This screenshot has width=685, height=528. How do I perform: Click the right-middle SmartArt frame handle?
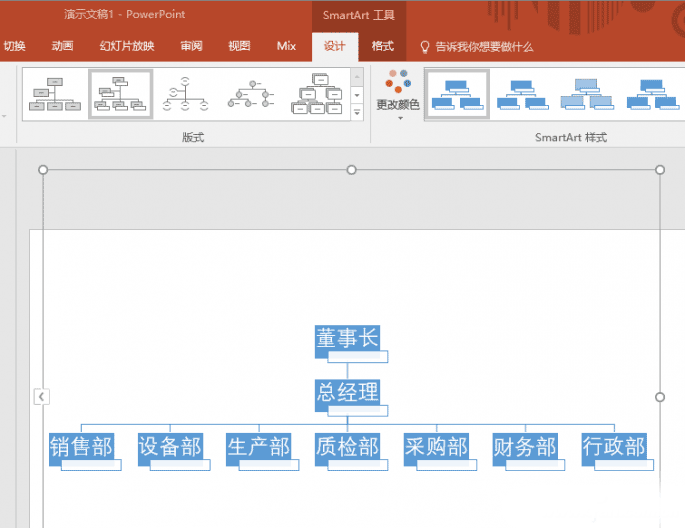pyautogui.click(x=660, y=397)
